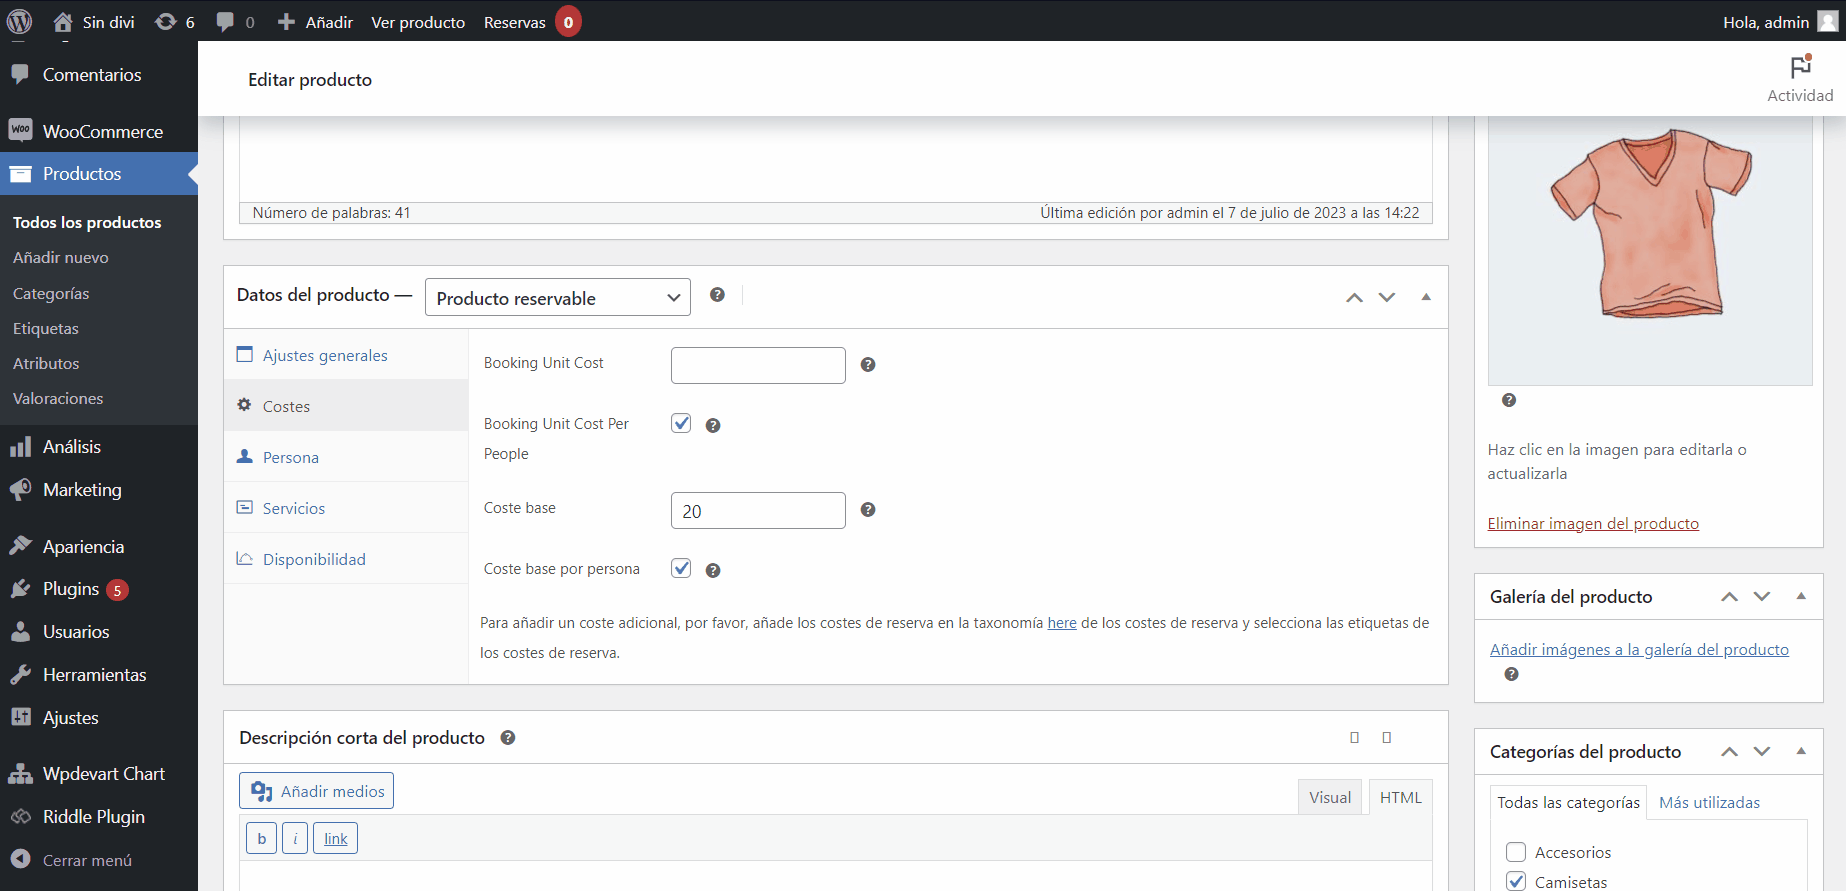The height and width of the screenshot is (891, 1846).
Task: Click Eliminar imagen del producto link
Action: click(x=1592, y=524)
